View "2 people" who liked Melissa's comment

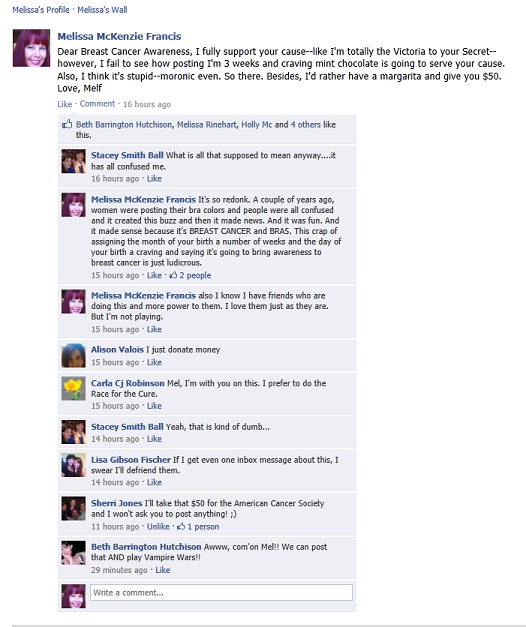click(x=195, y=275)
